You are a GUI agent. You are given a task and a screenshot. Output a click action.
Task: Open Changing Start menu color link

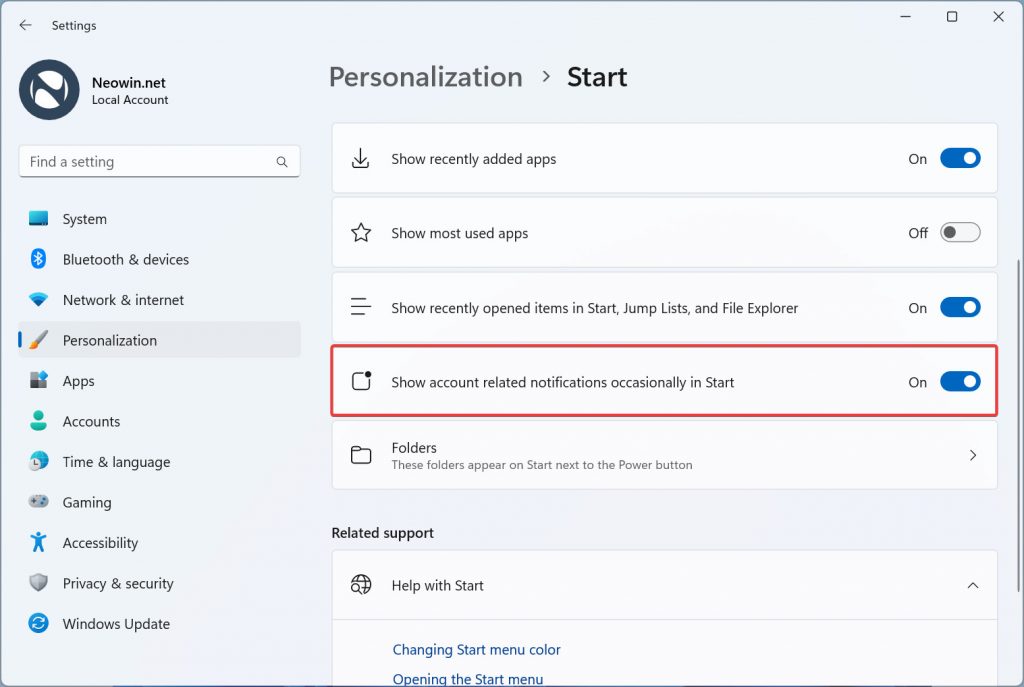(x=476, y=650)
